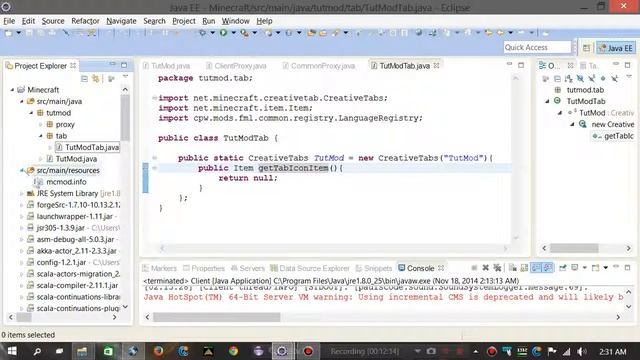Click the volume icon in system tray
640x360 pixels.
point(582,351)
